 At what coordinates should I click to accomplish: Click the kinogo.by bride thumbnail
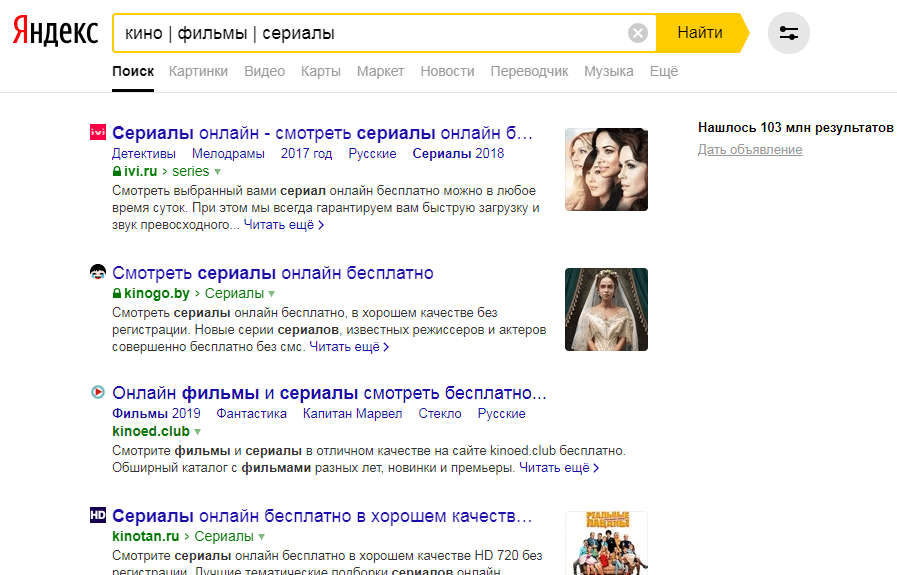pyautogui.click(x=606, y=310)
